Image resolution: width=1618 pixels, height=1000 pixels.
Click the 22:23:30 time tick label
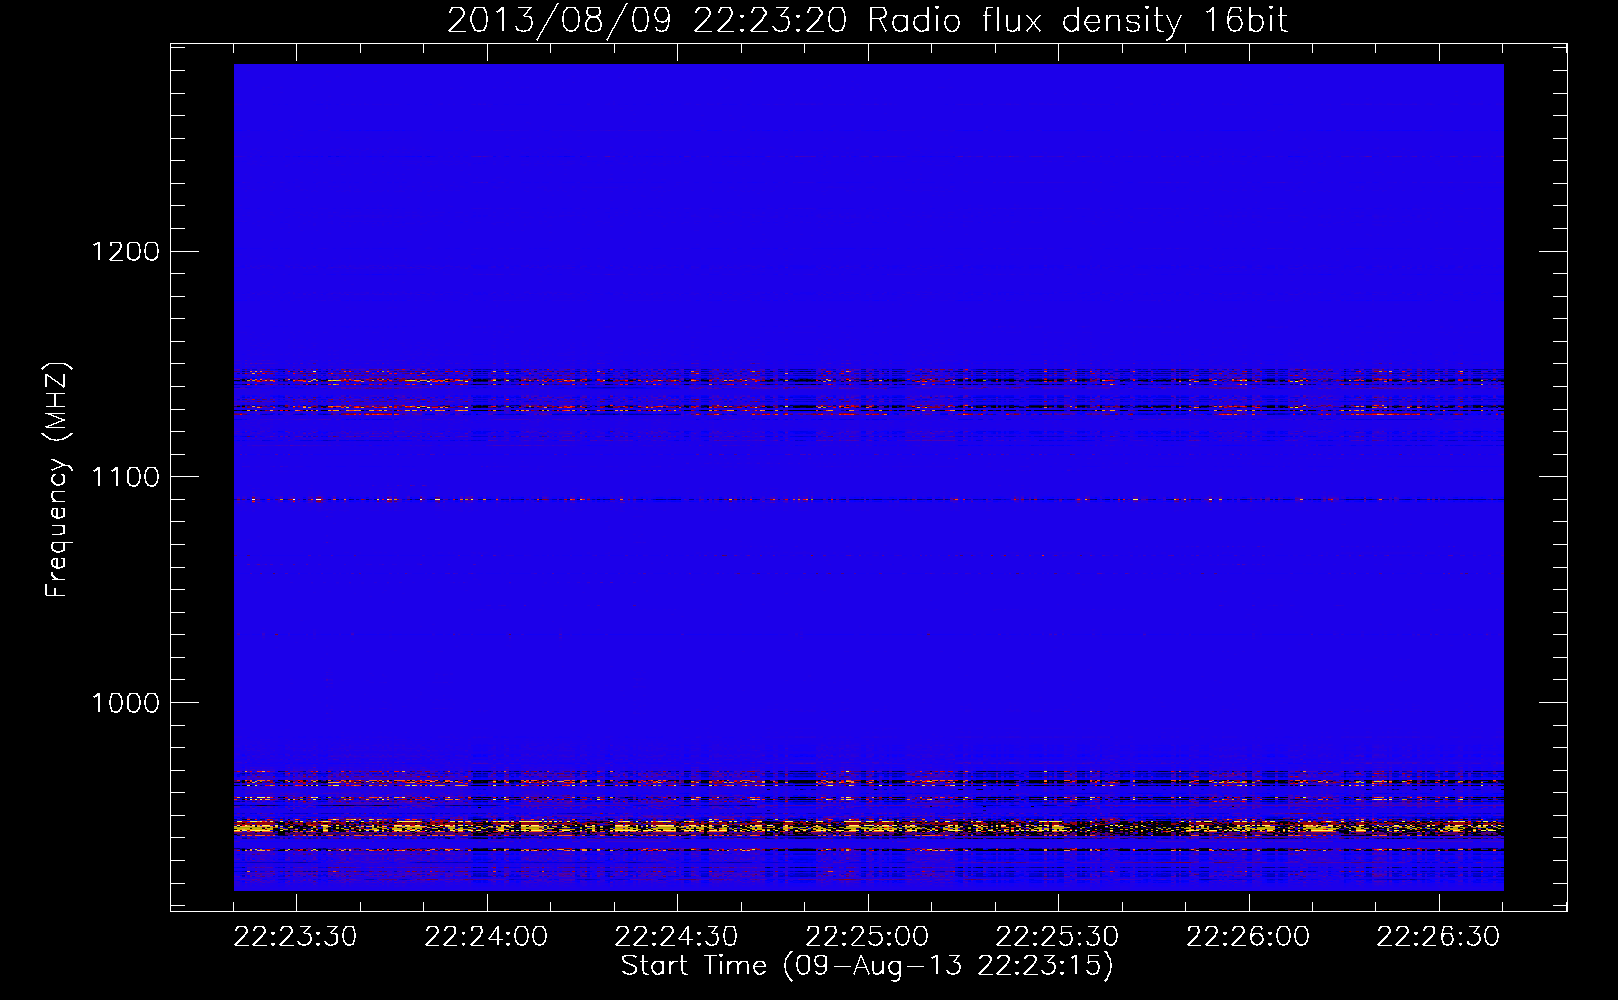click(x=296, y=937)
